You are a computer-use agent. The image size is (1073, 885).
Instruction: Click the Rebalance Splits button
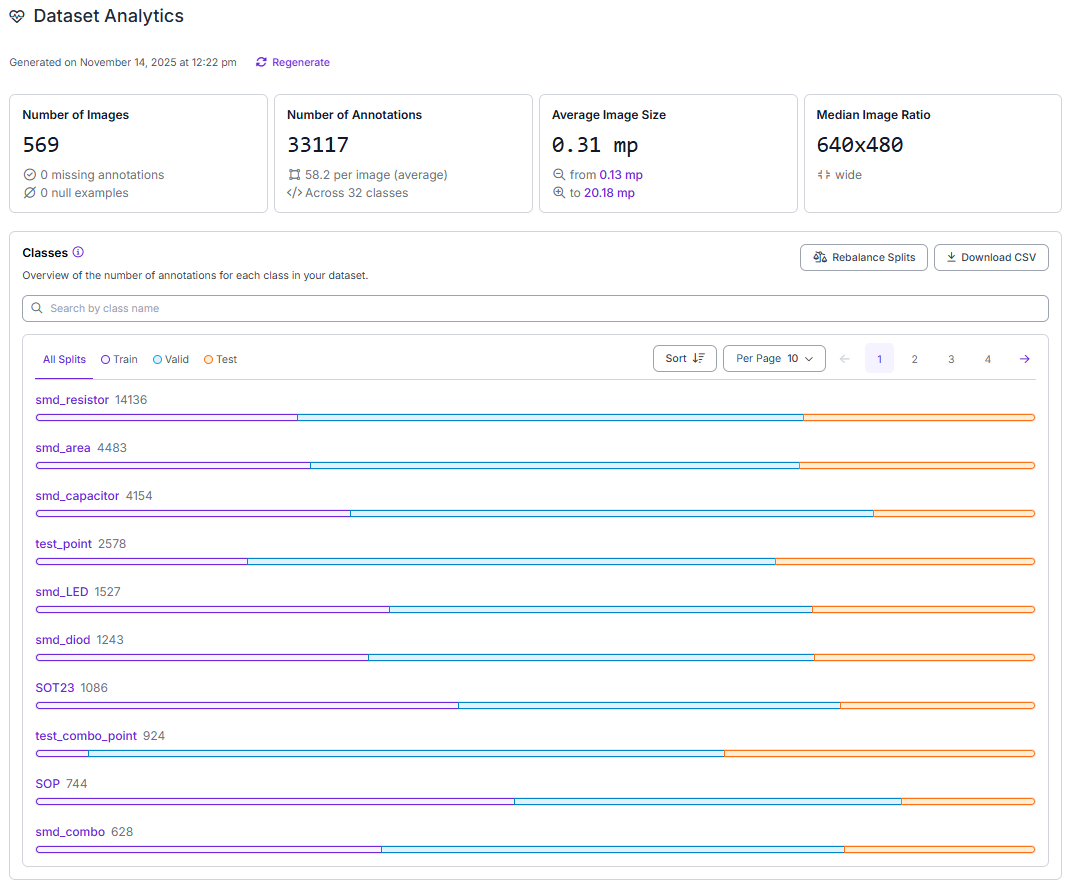coord(864,257)
